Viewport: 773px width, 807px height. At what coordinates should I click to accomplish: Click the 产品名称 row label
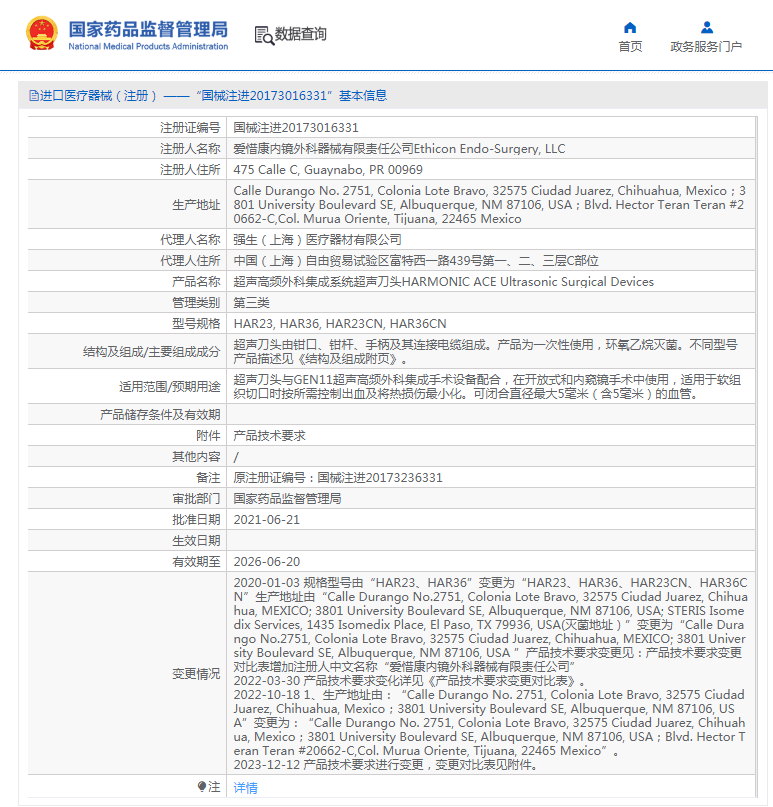tap(196, 282)
